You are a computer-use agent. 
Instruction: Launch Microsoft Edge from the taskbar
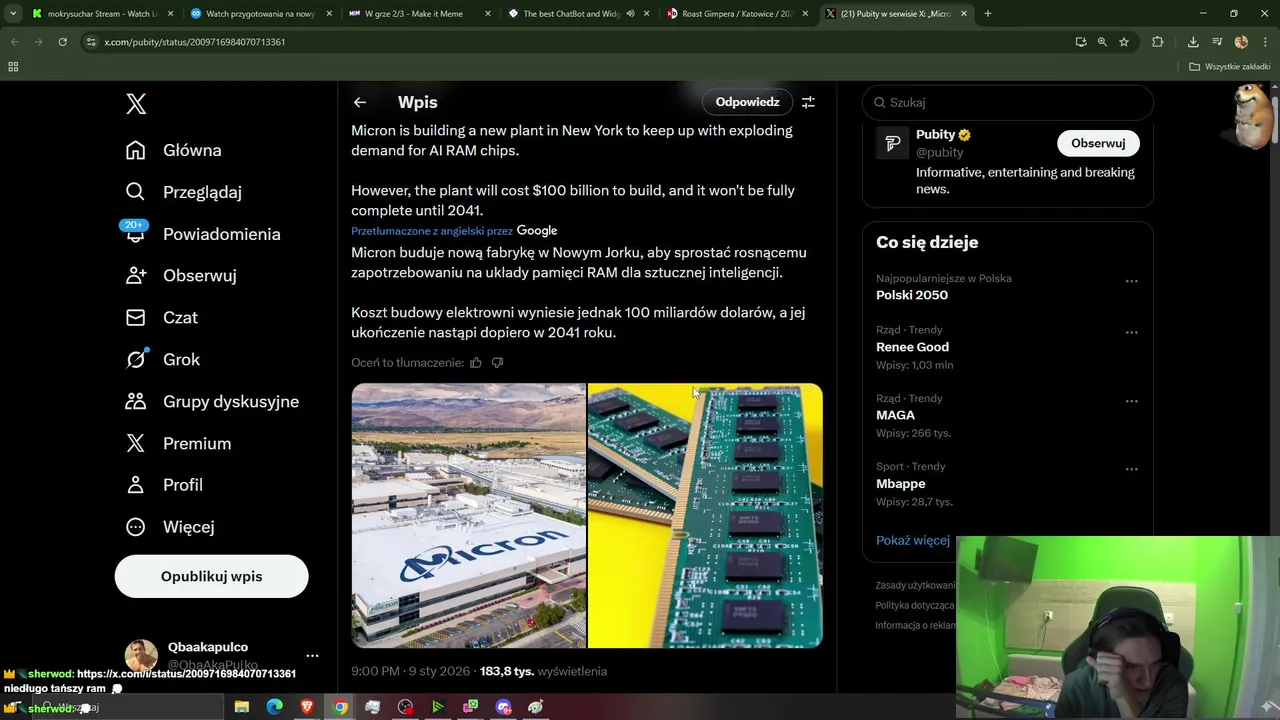click(274, 707)
